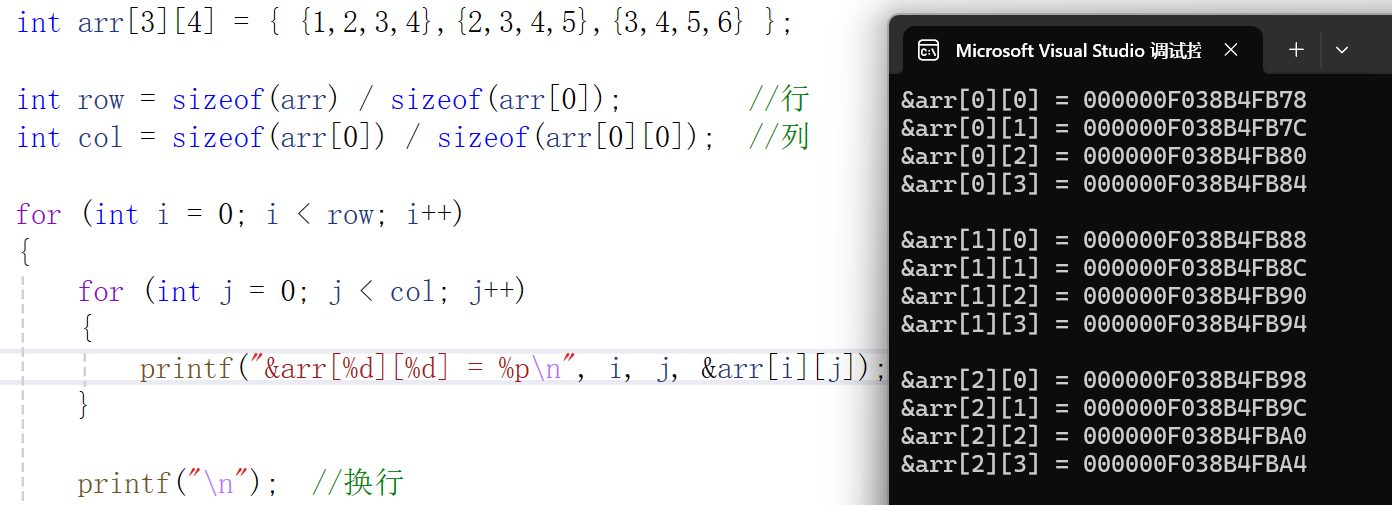Expand the terminal profile dropdown arrow
The width and height of the screenshot is (1392, 505).
[x=1342, y=50]
